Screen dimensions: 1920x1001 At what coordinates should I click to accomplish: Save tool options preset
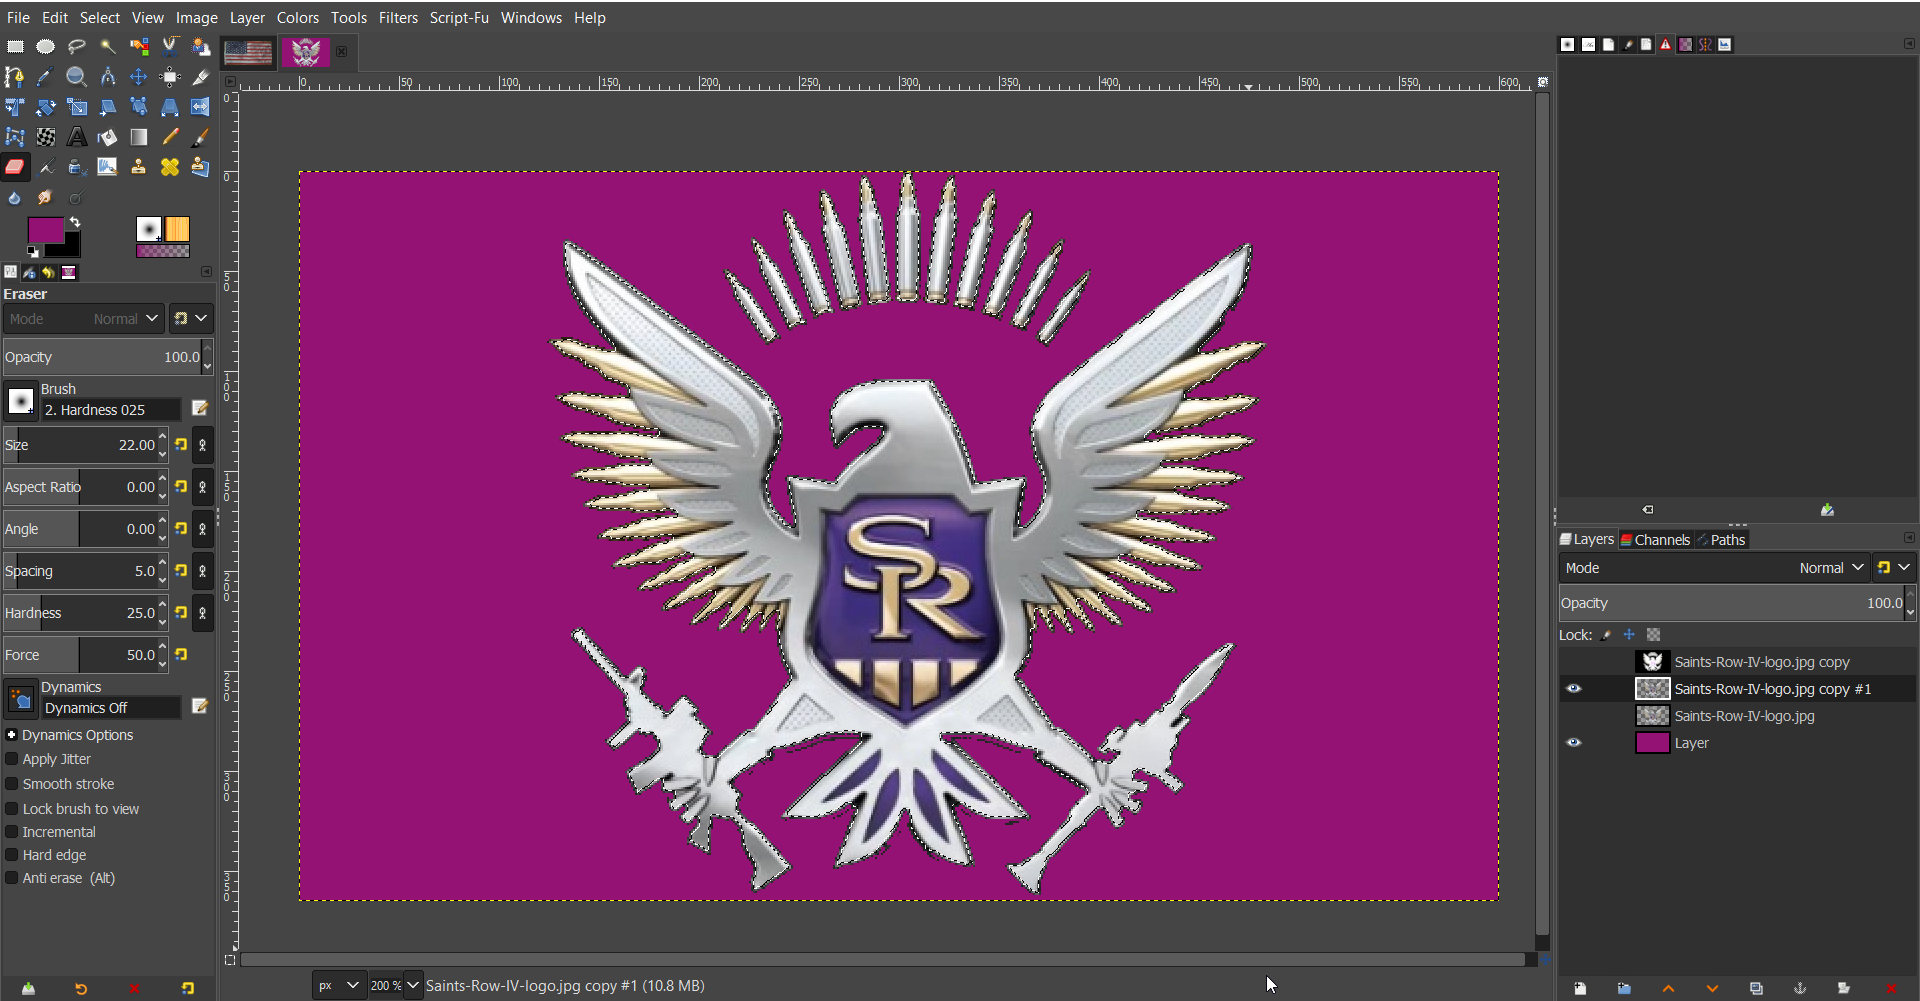coord(28,988)
